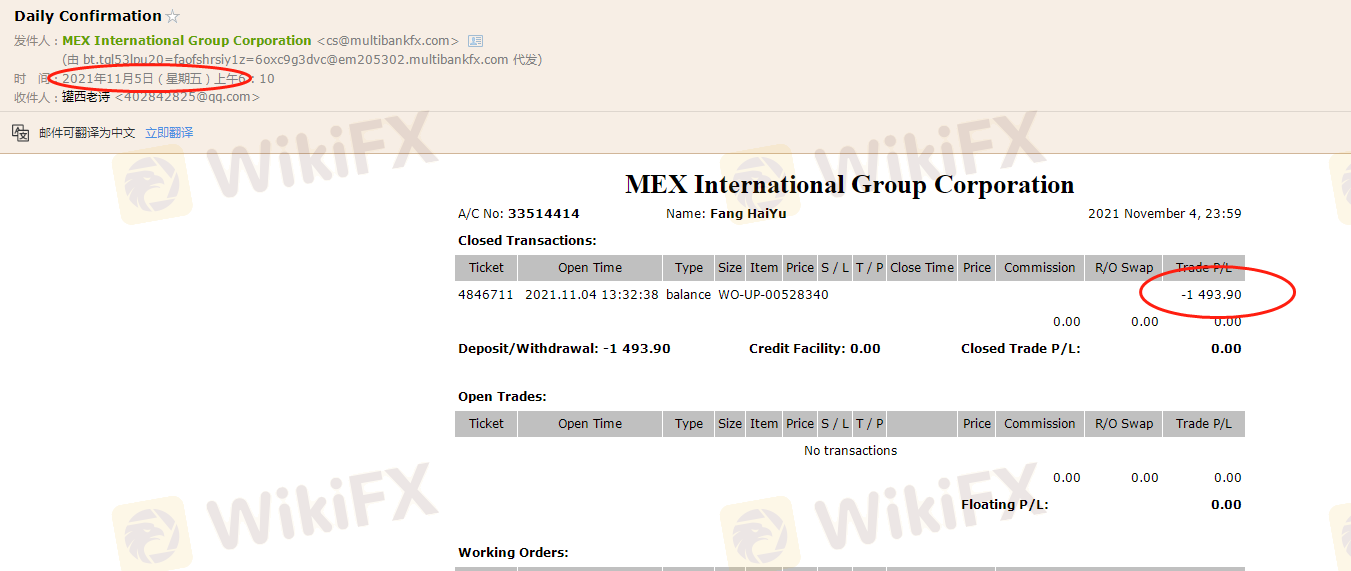Click Deposit/Withdrawal: -1 493.90 summary

click(564, 349)
